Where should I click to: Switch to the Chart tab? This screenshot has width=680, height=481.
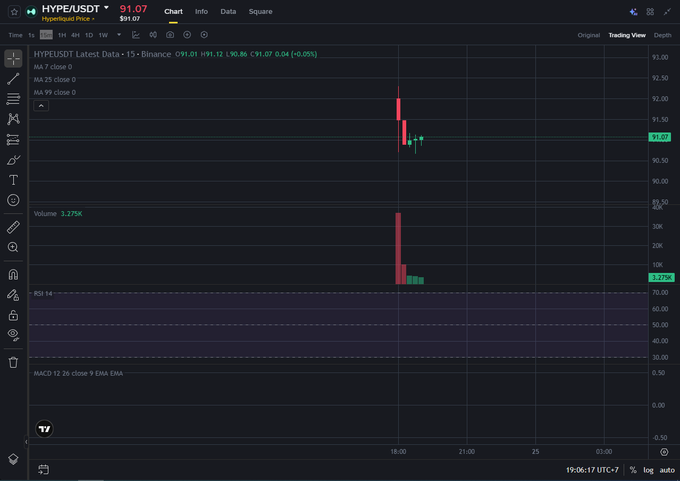tap(173, 12)
